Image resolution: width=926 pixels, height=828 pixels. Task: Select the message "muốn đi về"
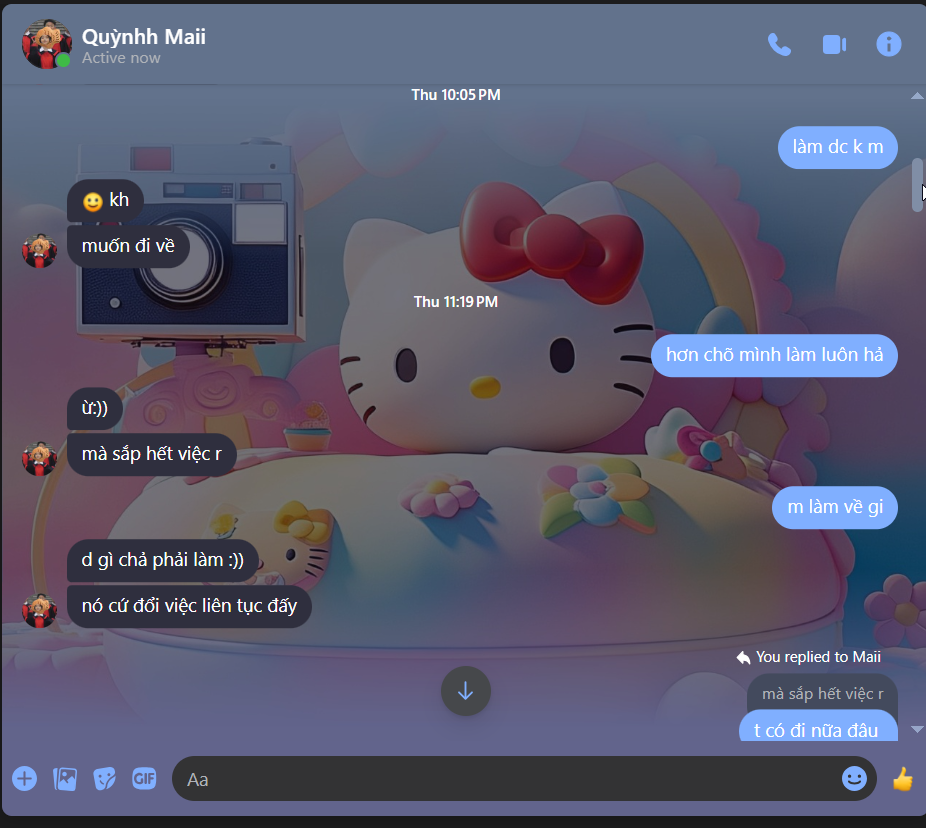pos(128,246)
